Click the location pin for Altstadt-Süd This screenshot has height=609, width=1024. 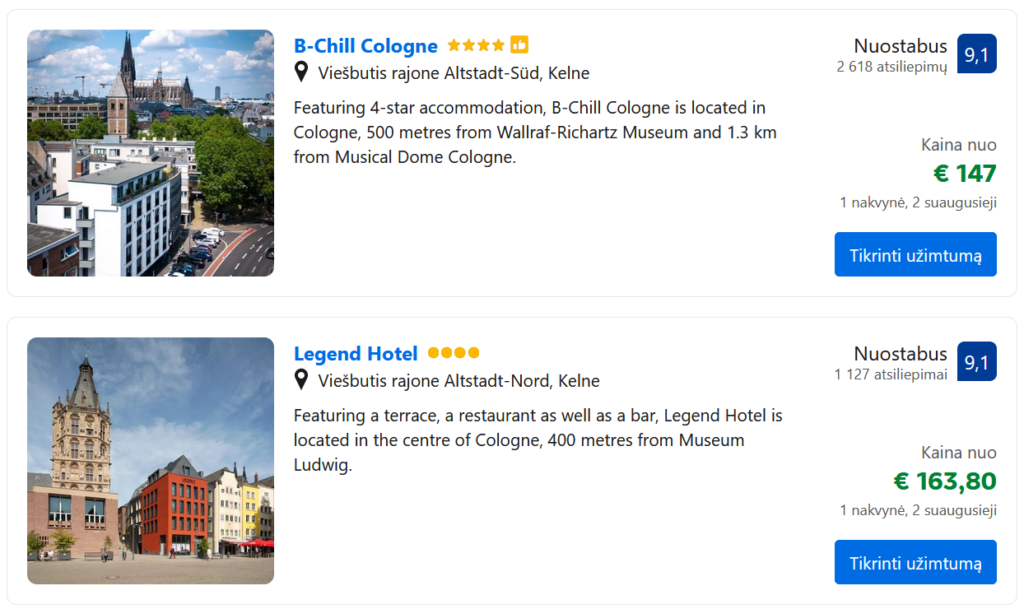point(301,72)
